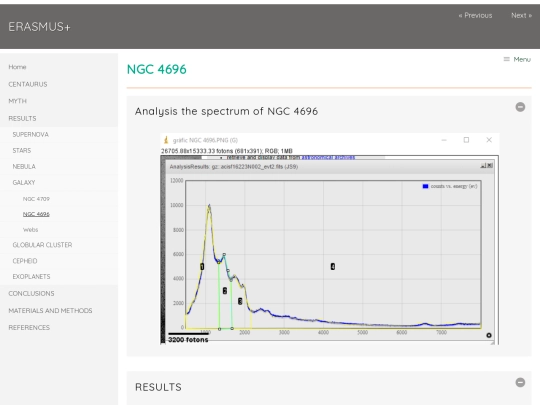Click the ERASMUS+ site title
The width and height of the screenshot is (540, 405).
tap(39, 27)
